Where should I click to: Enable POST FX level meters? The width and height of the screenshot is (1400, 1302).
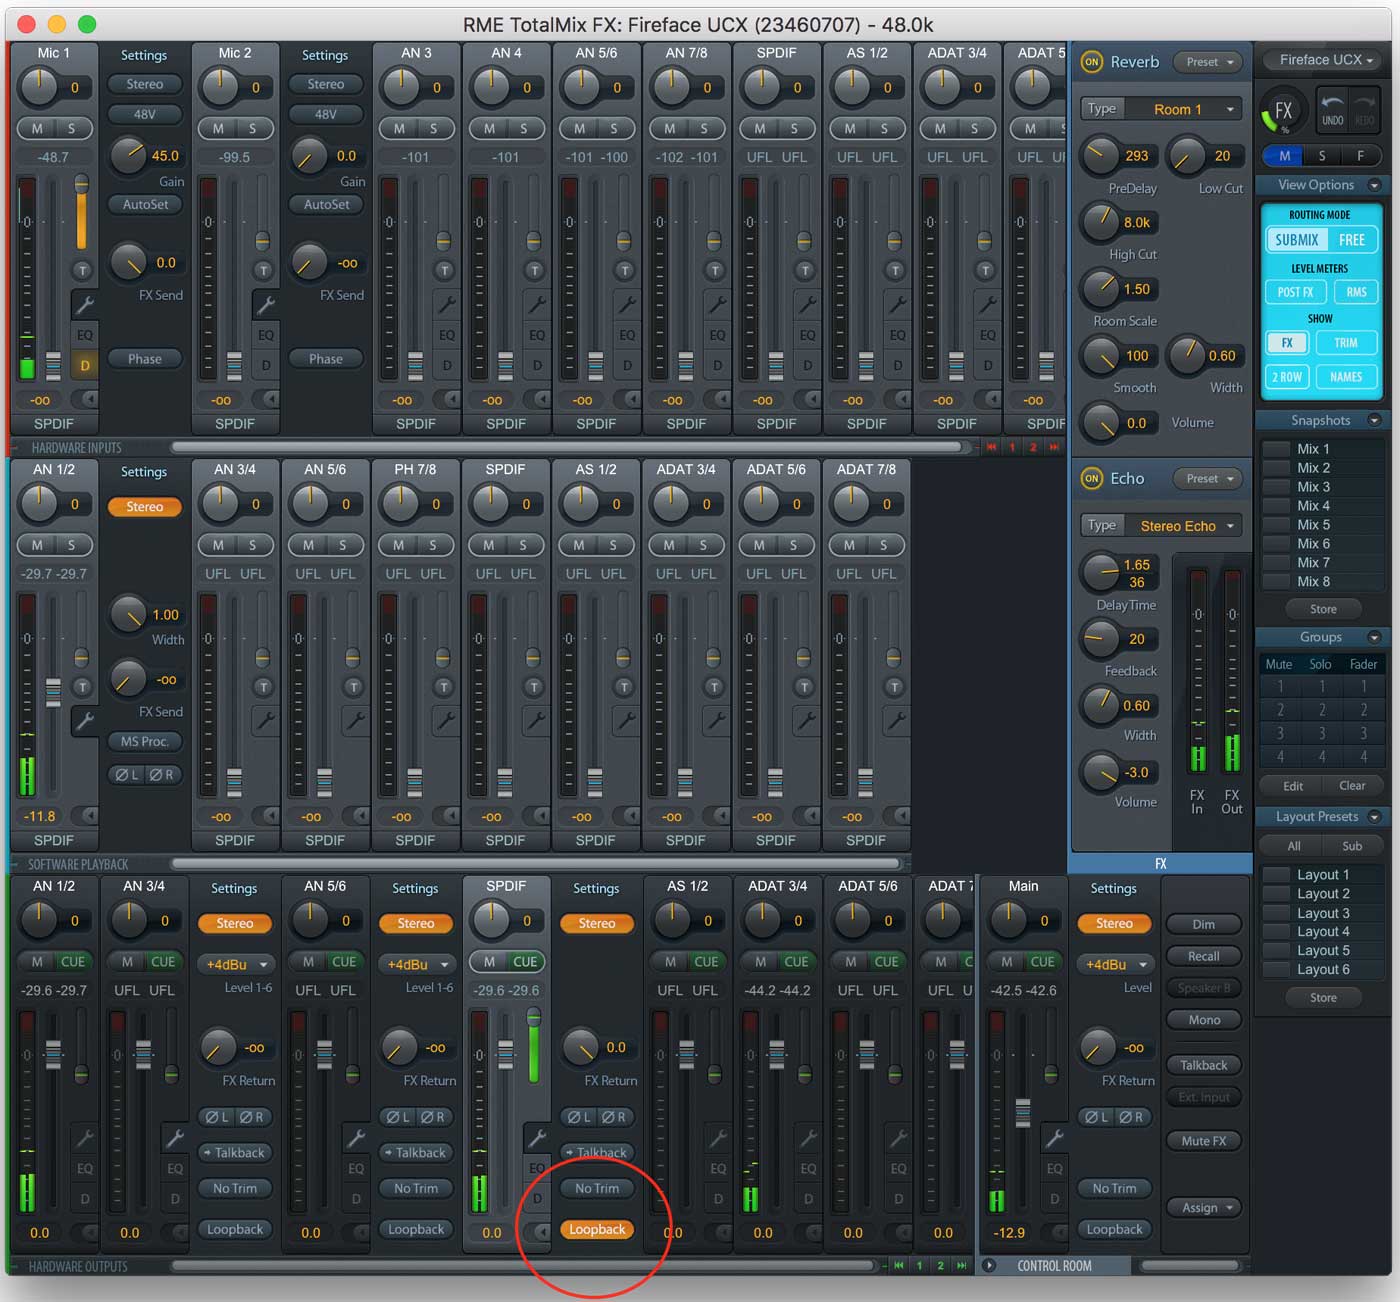click(x=1295, y=292)
